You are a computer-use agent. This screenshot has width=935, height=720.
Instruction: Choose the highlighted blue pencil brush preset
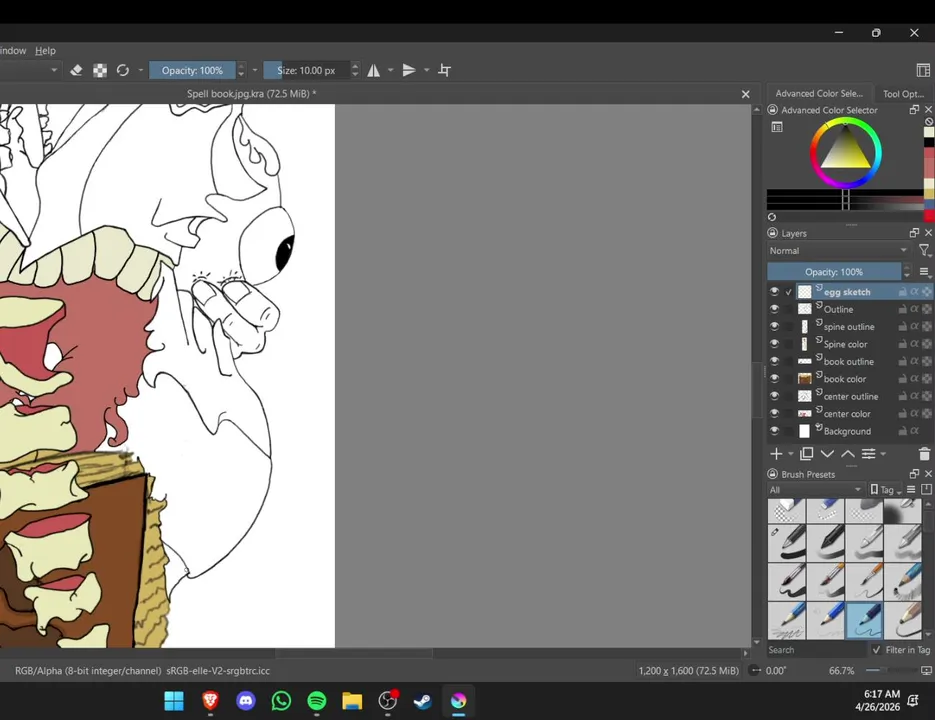(x=865, y=620)
